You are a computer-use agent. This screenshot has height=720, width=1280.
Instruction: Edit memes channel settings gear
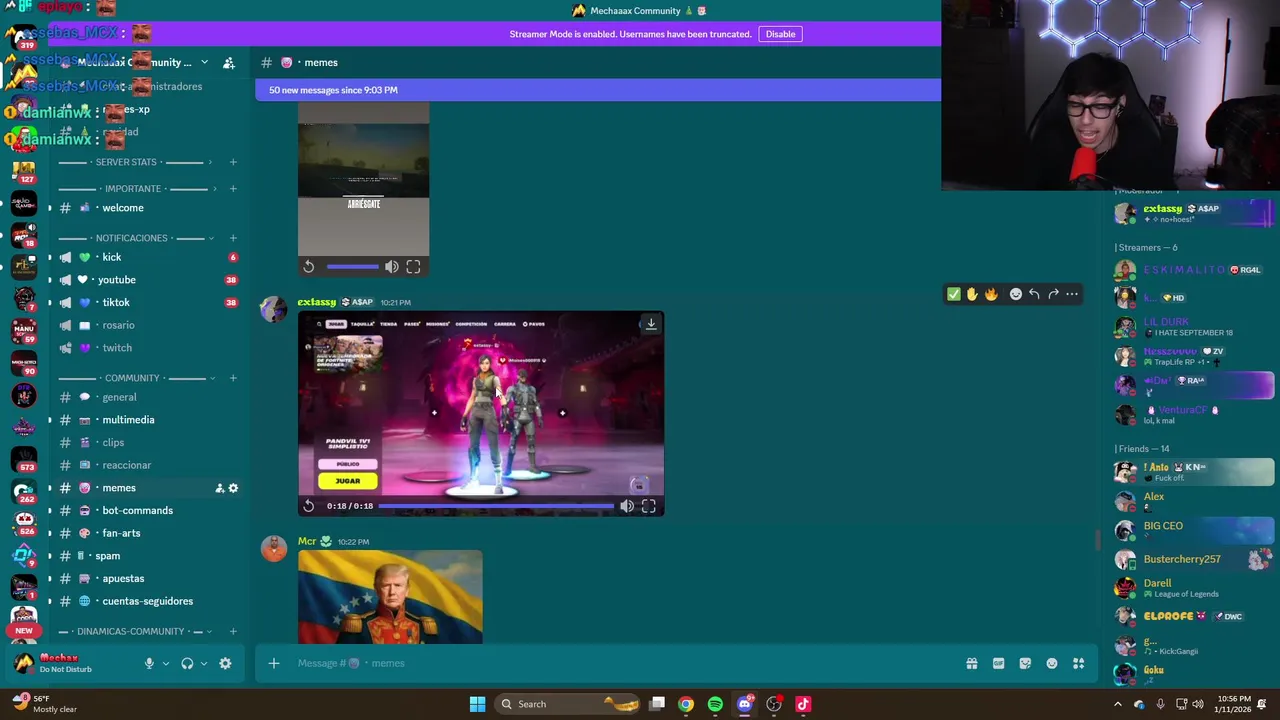point(233,488)
